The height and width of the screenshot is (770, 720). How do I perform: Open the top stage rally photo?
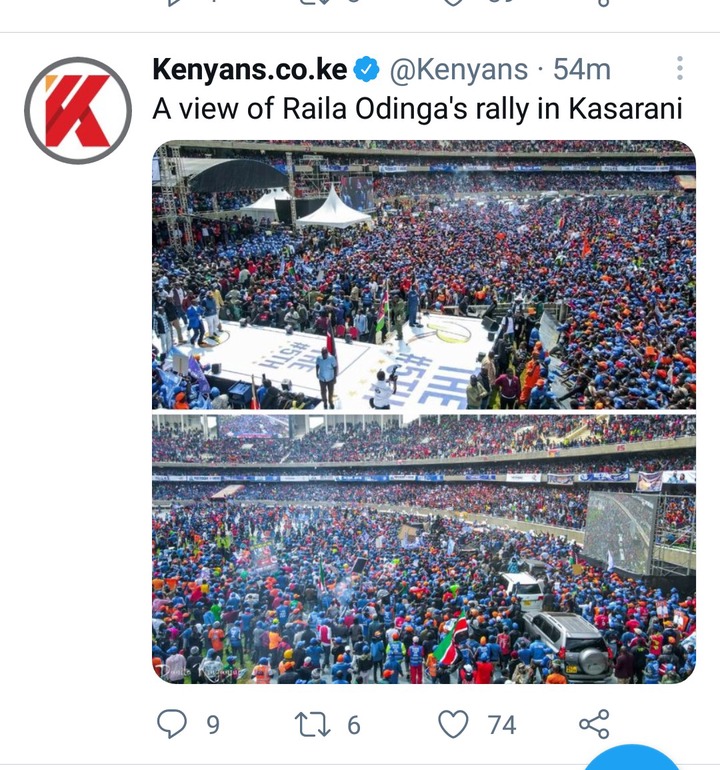click(424, 275)
